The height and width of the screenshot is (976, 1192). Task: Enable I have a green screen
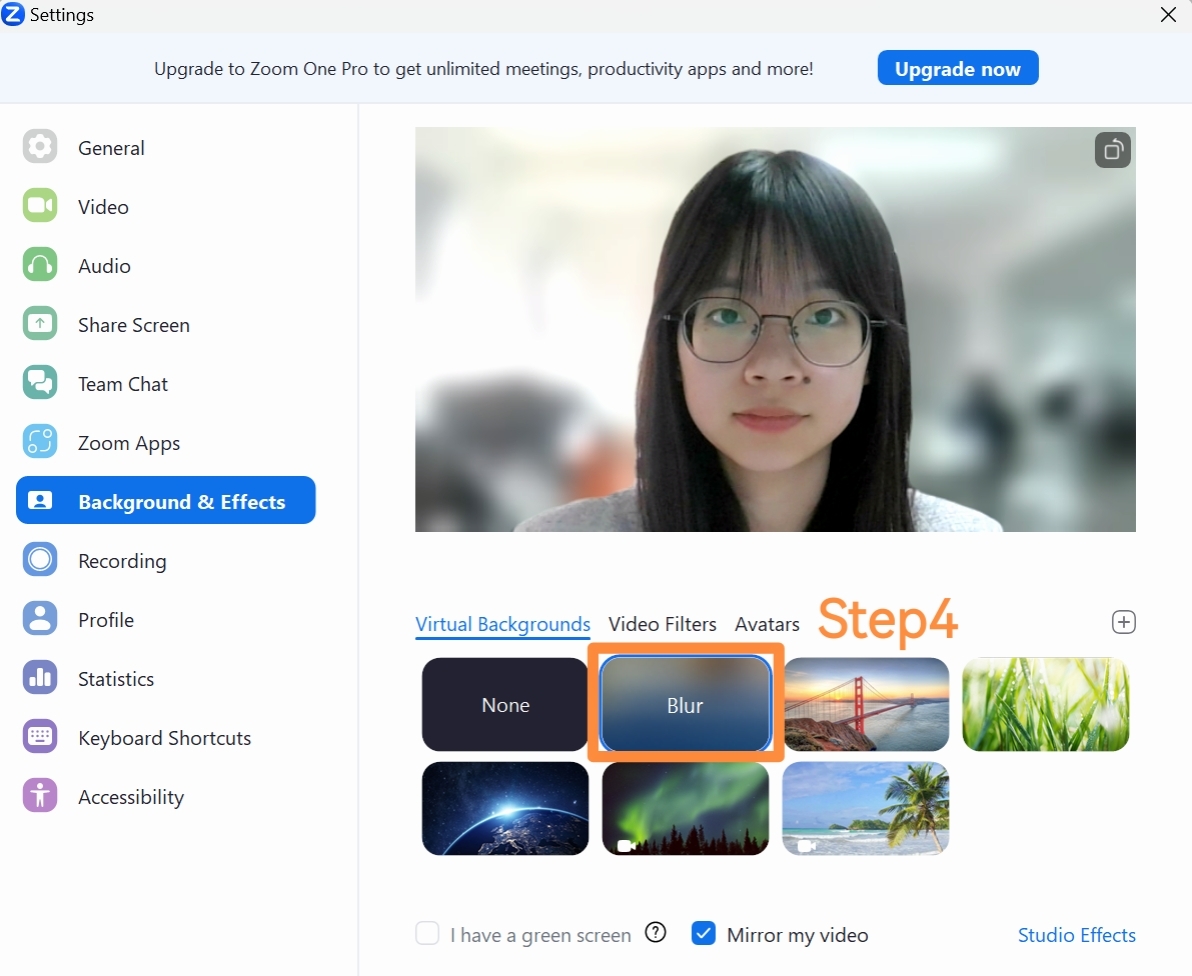(427, 933)
